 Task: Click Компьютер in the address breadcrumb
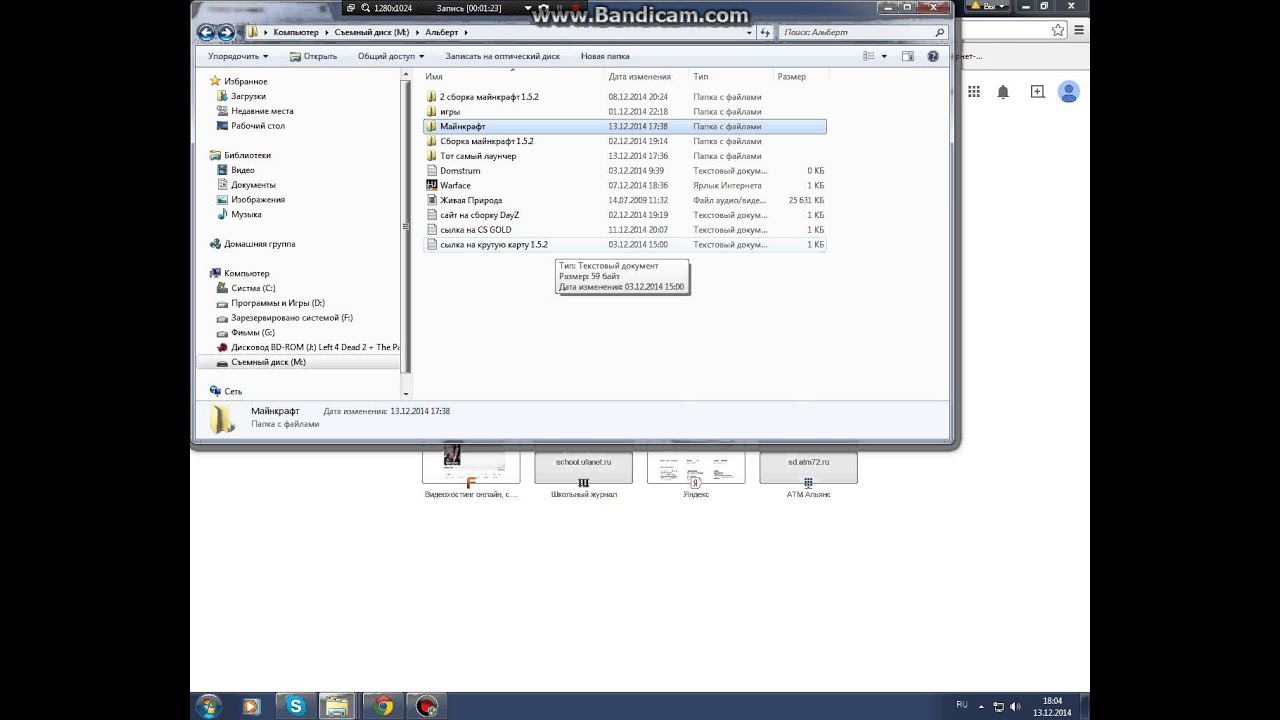pyautogui.click(x=296, y=32)
